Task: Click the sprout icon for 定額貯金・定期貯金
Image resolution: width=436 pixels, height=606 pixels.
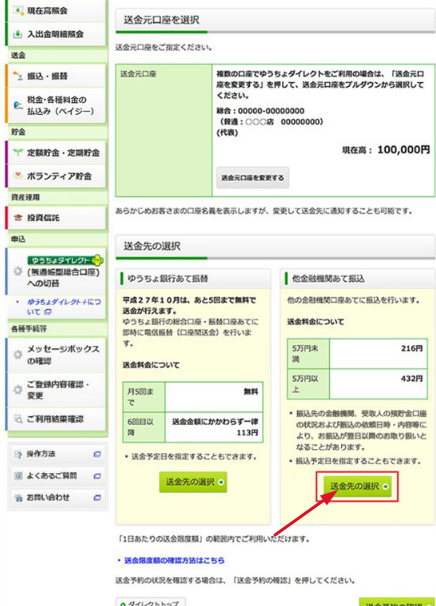Action: (18, 153)
